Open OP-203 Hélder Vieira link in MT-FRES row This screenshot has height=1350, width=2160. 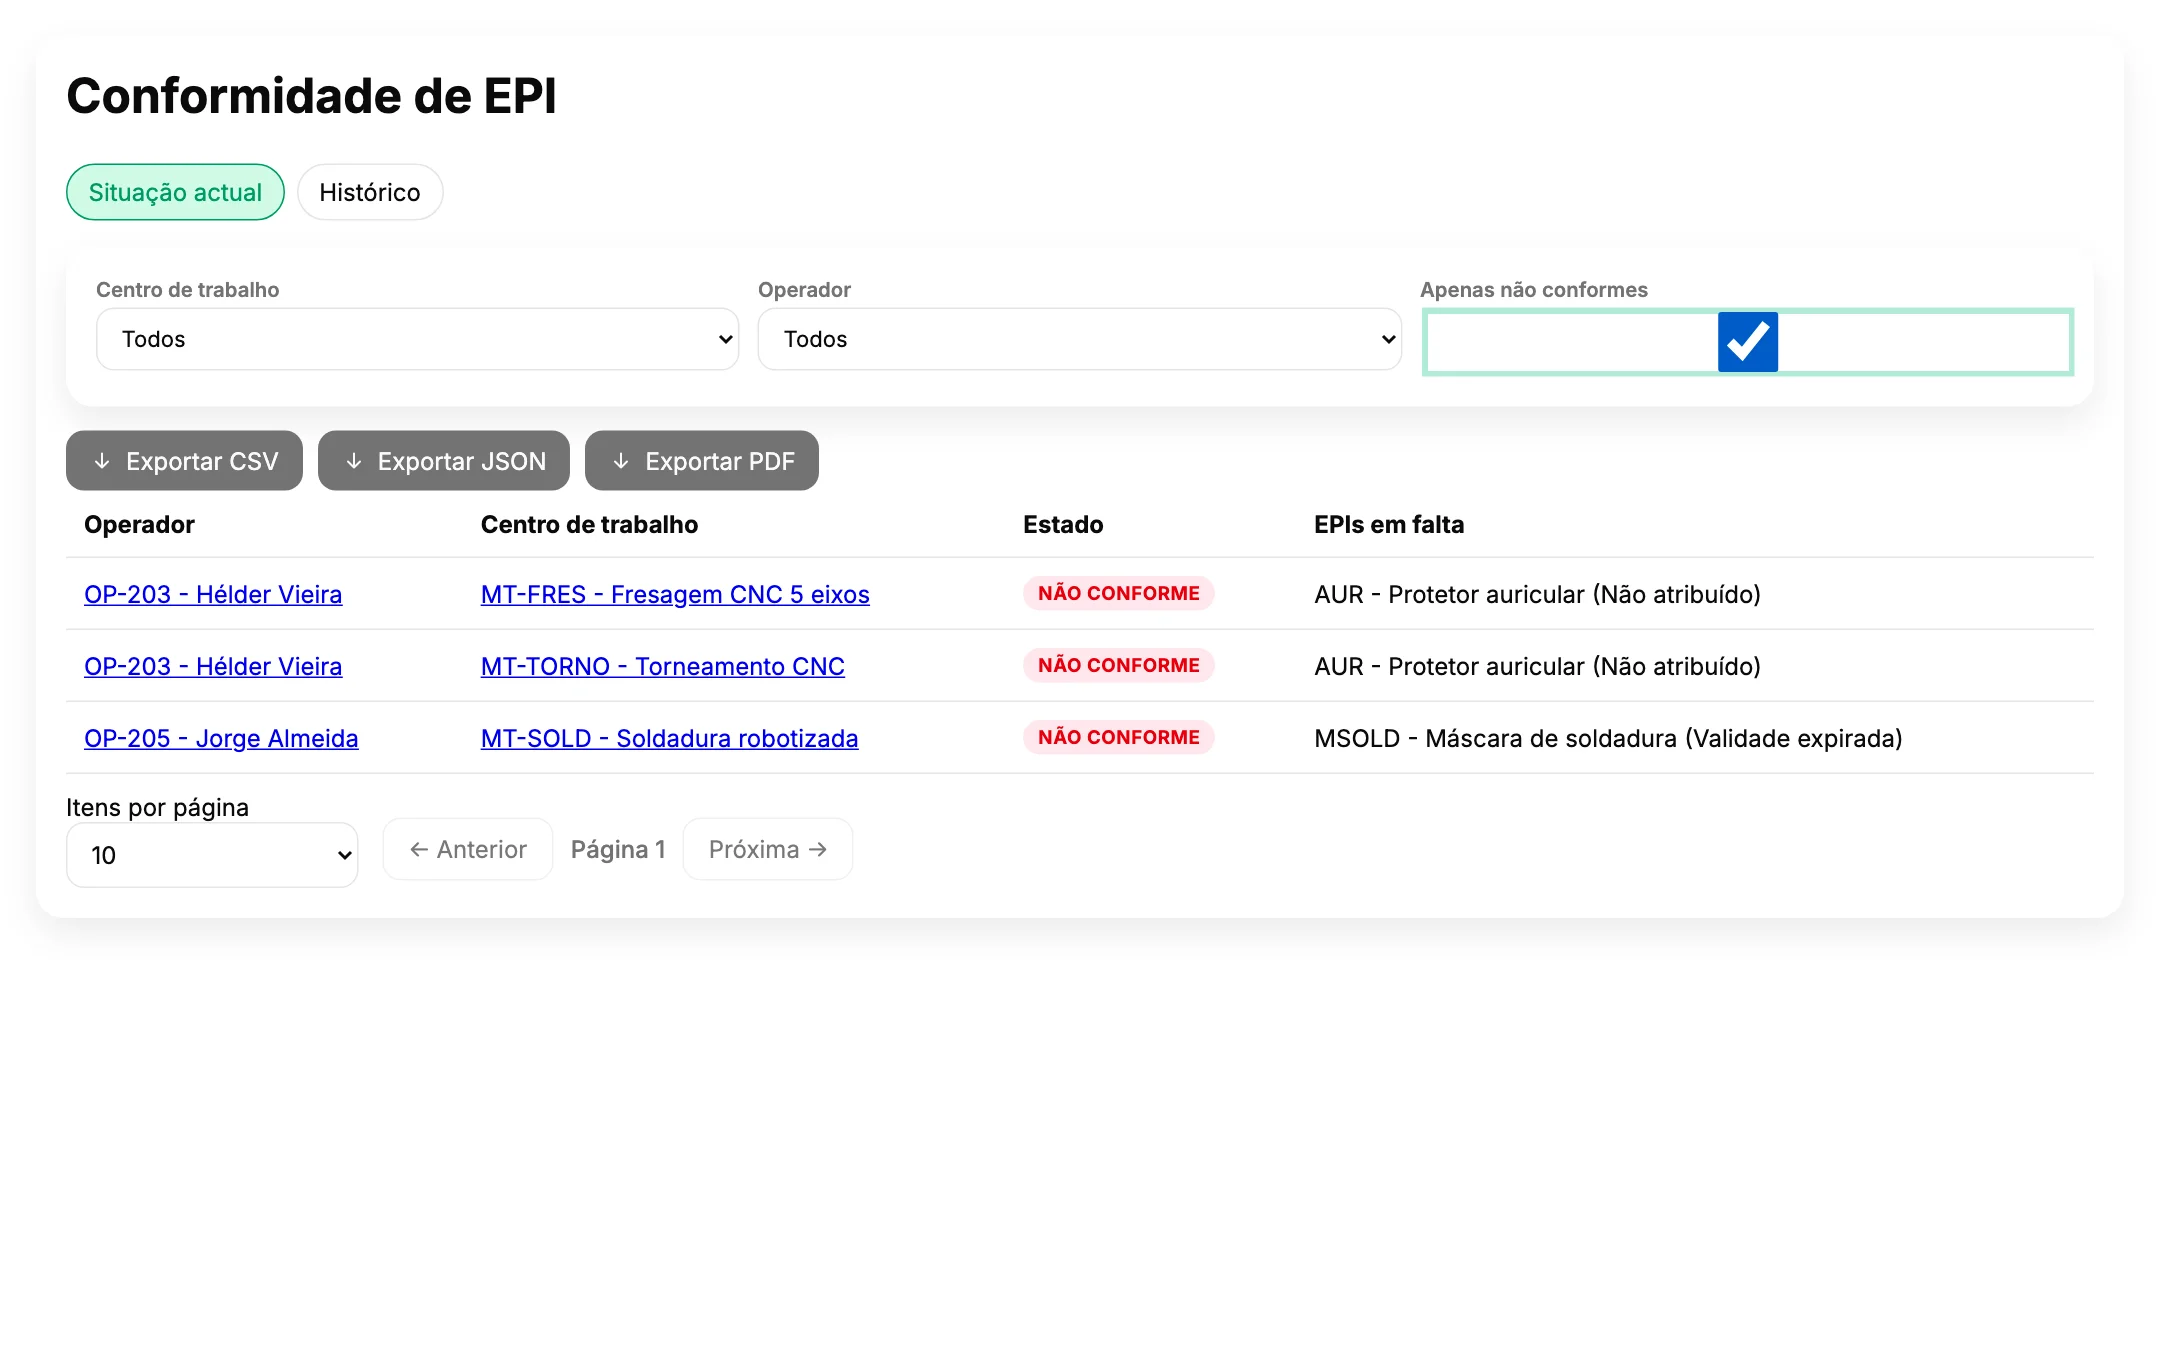[213, 594]
